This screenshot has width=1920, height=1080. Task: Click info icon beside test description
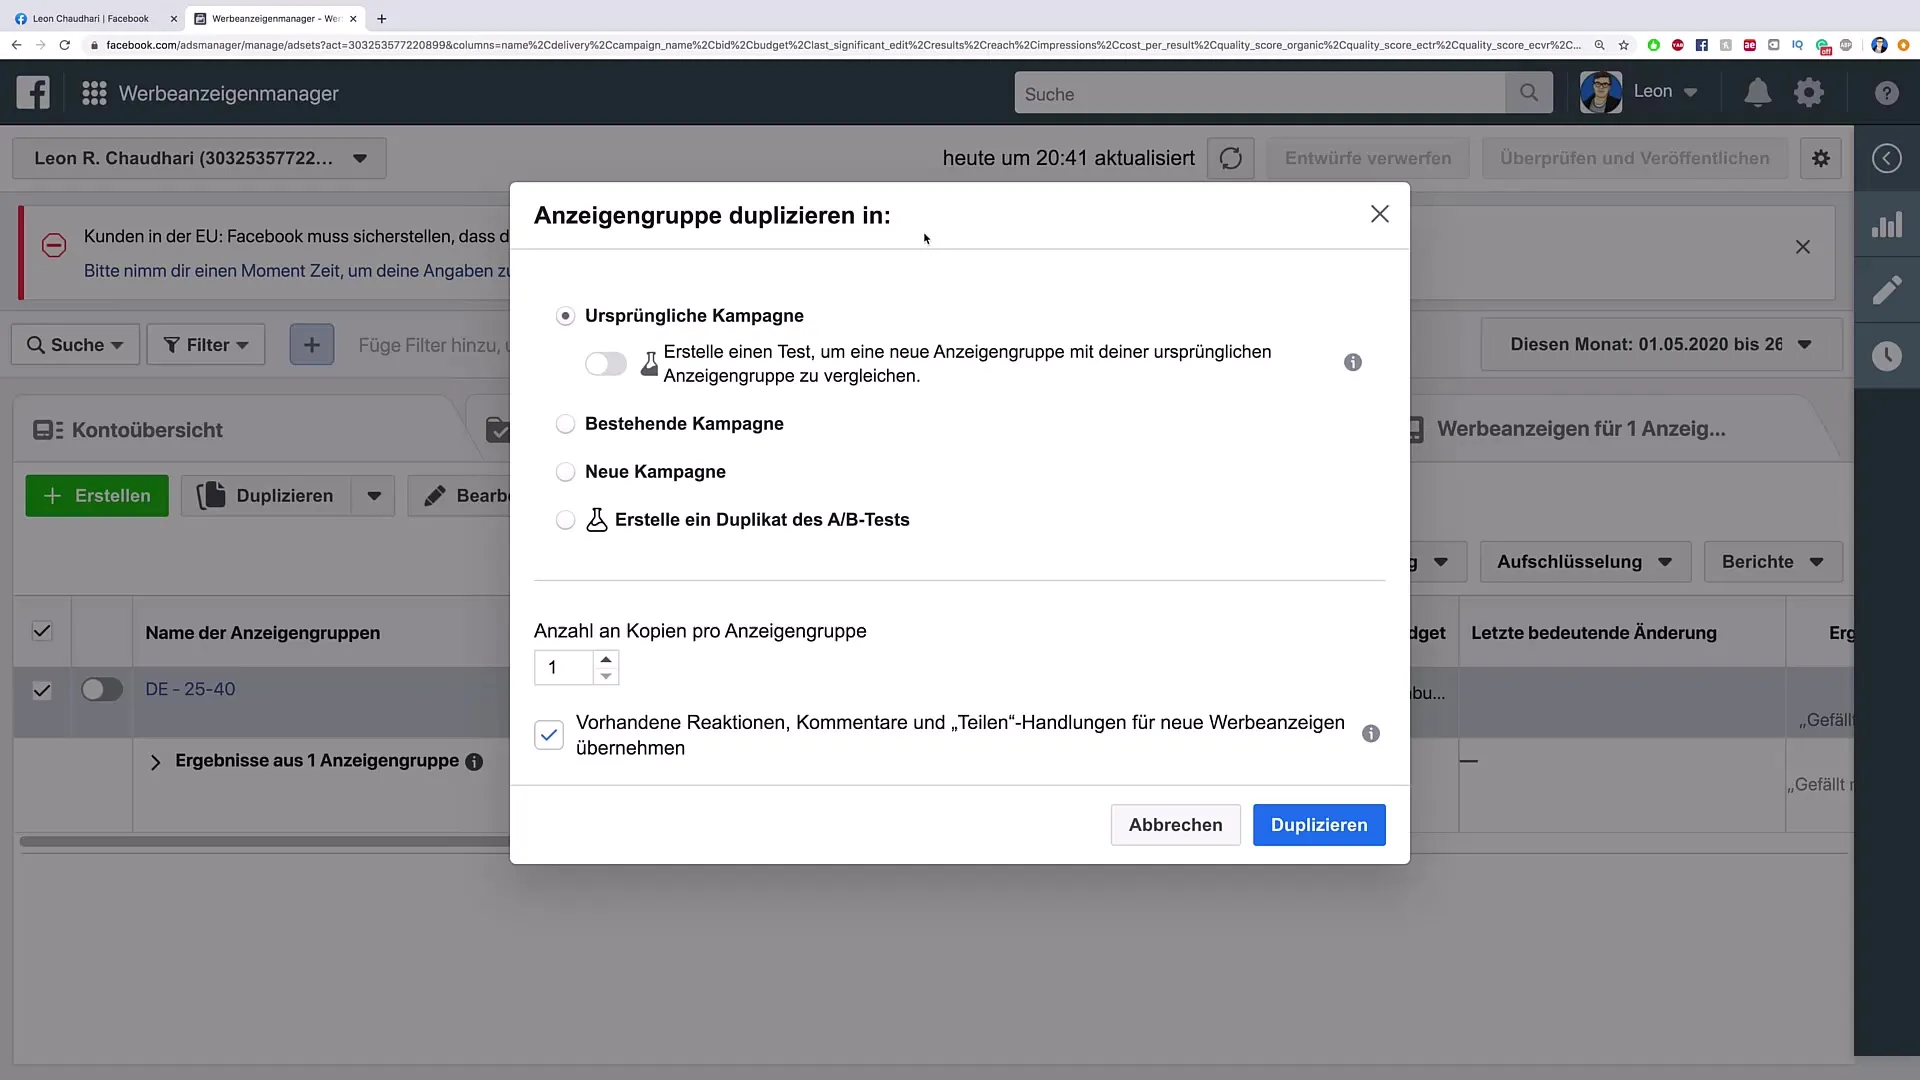click(1353, 362)
